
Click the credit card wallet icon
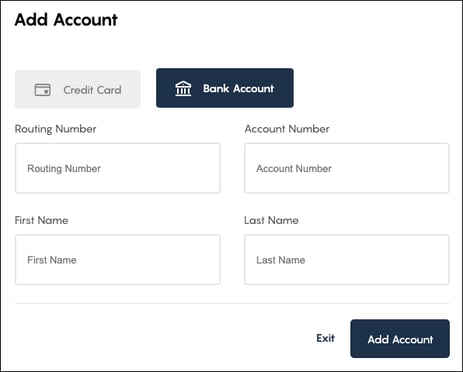pyautogui.click(x=43, y=90)
